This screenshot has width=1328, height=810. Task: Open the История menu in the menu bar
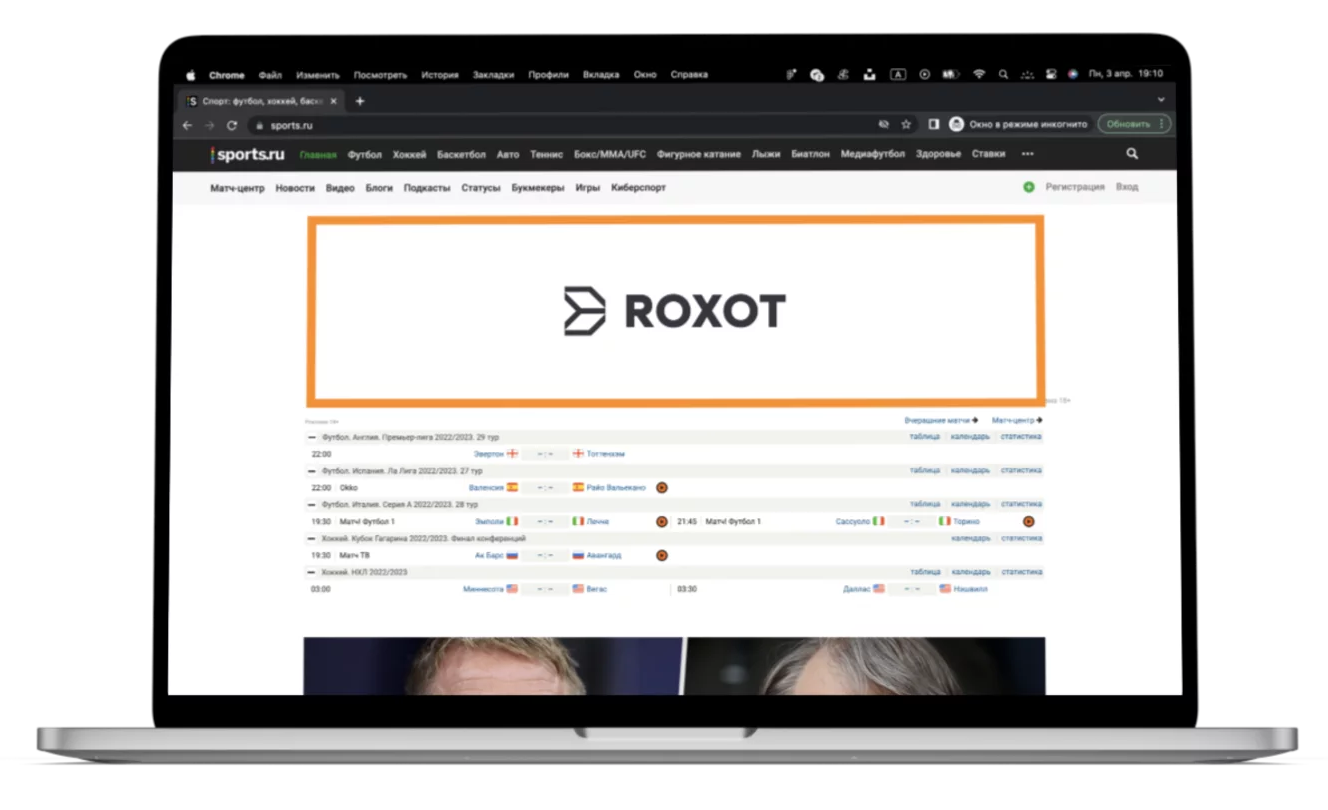441,74
